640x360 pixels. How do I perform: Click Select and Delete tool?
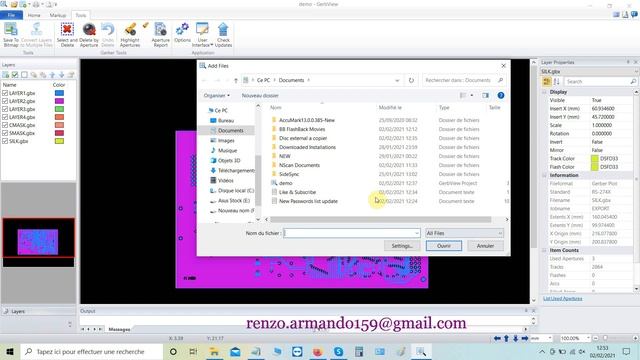[67, 35]
